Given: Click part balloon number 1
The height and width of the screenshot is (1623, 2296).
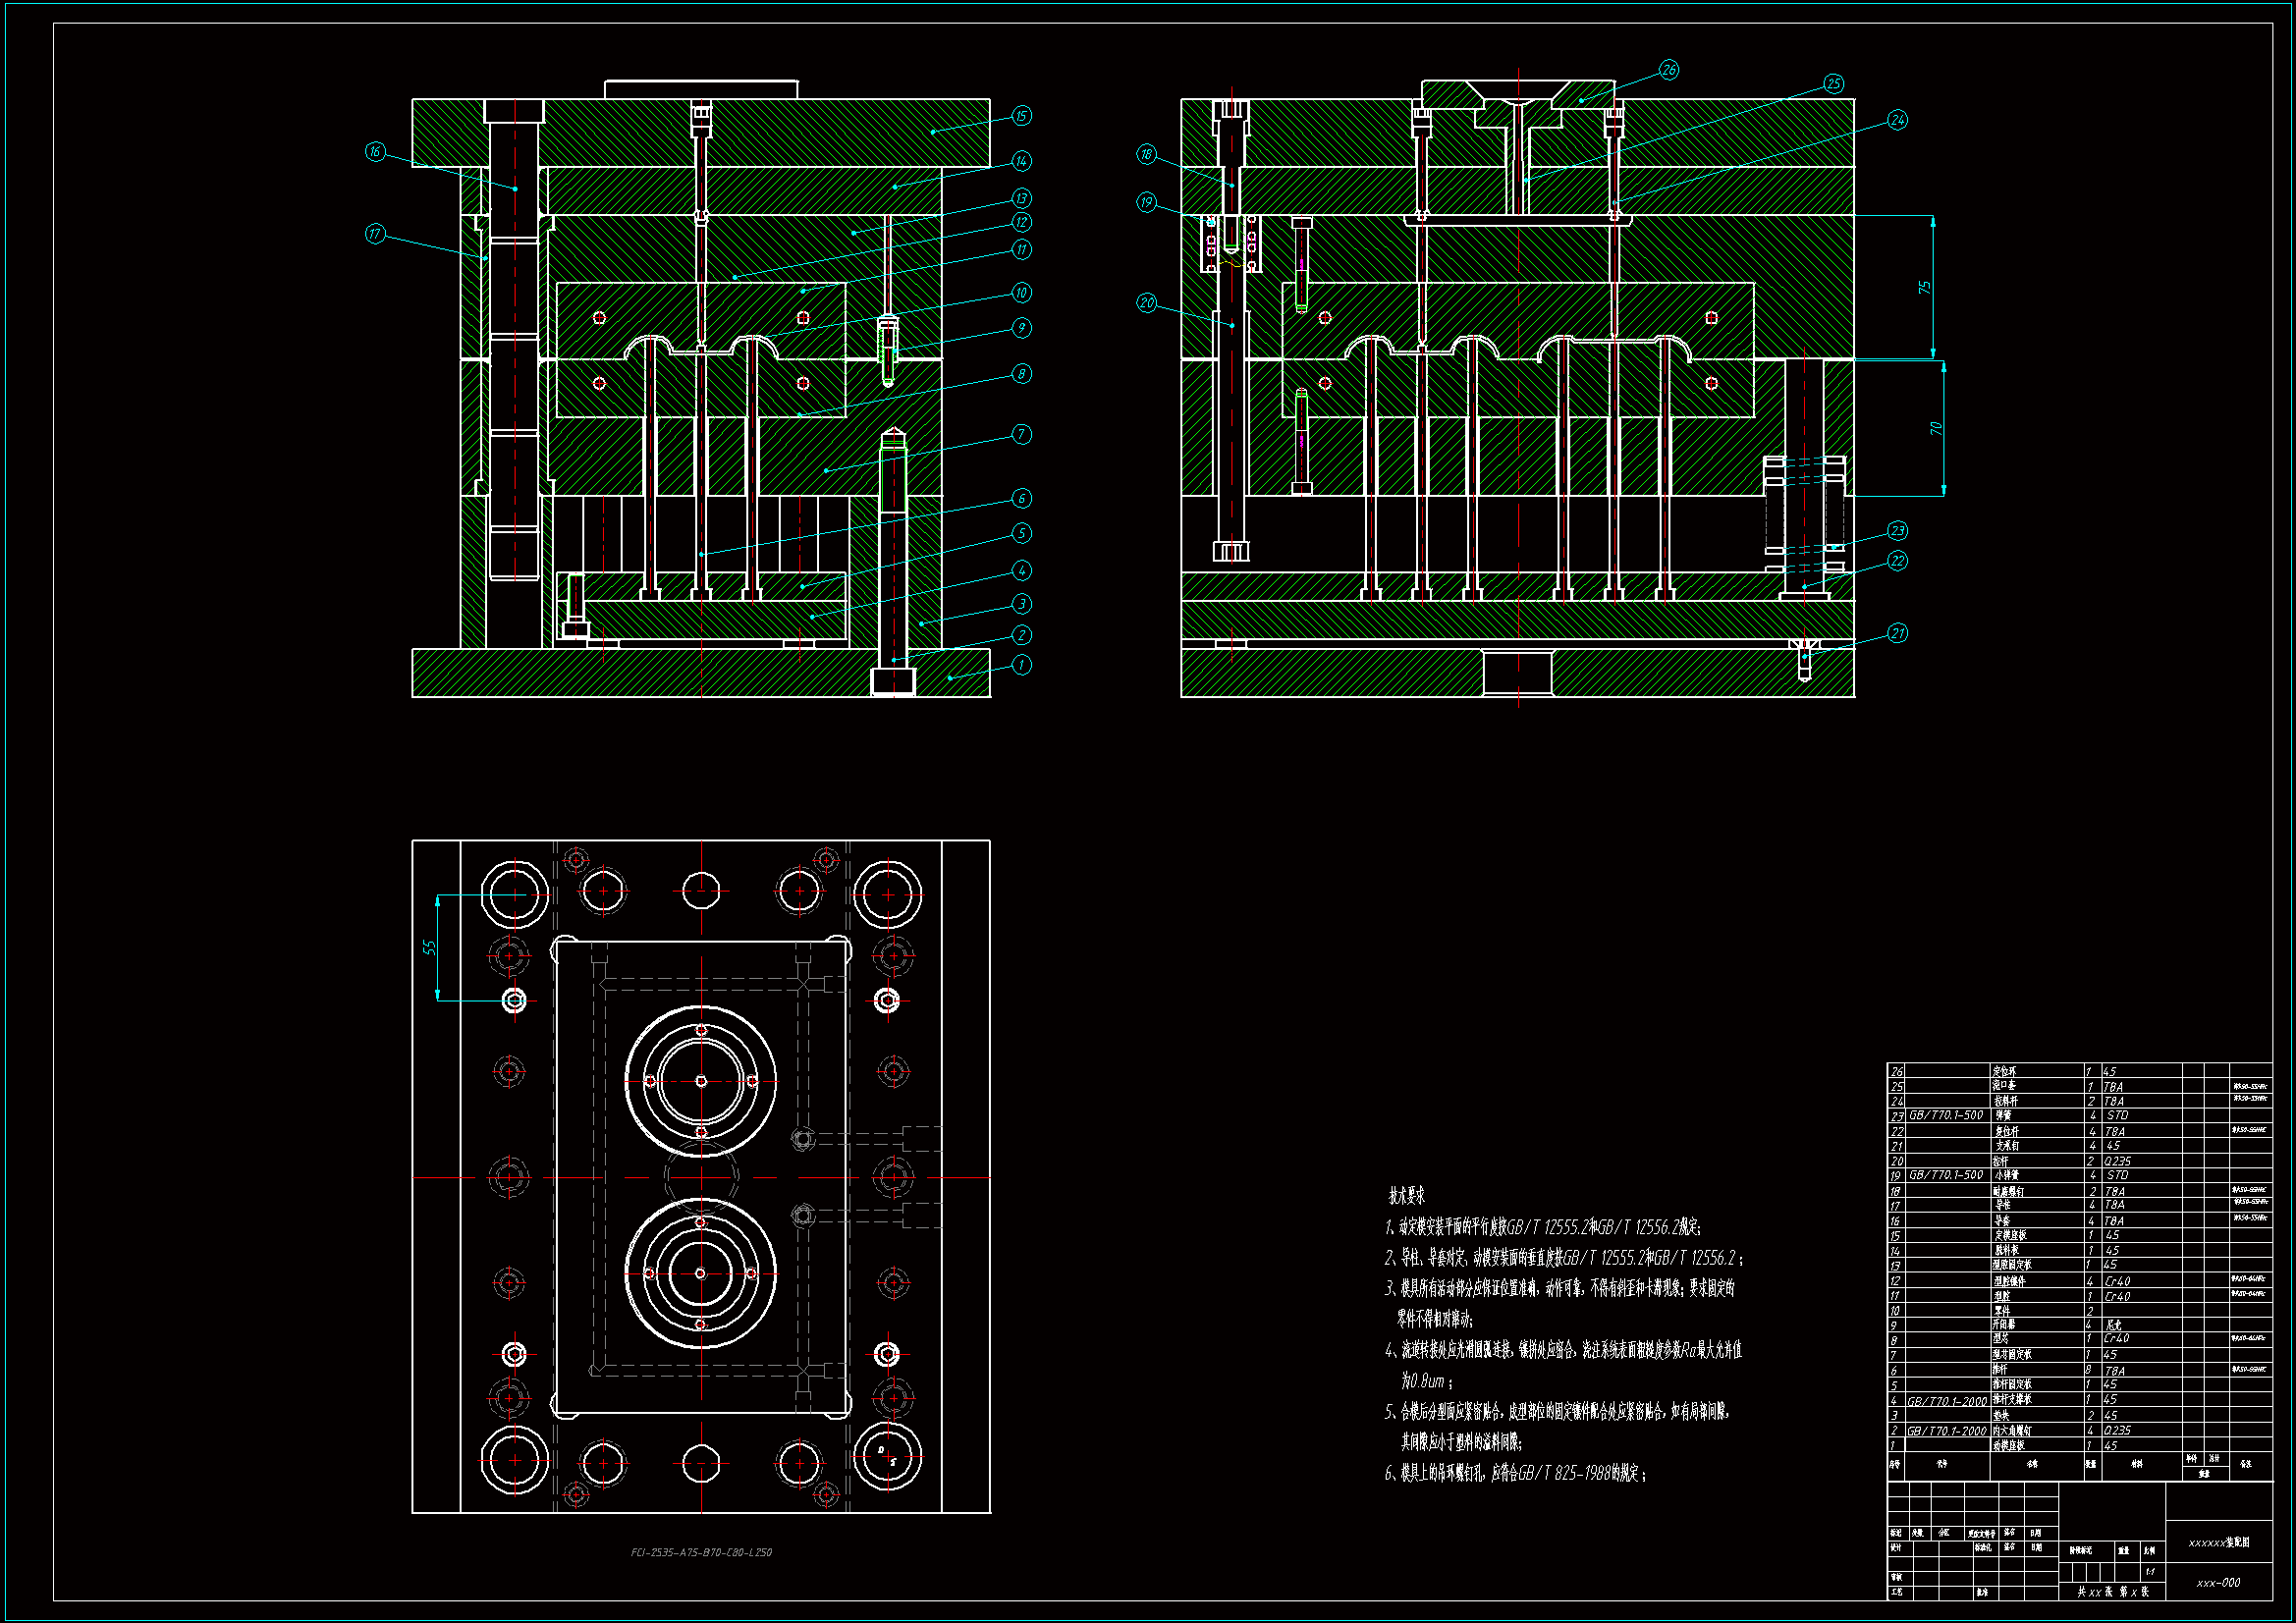Looking at the screenshot, I should [x=1021, y=665].
